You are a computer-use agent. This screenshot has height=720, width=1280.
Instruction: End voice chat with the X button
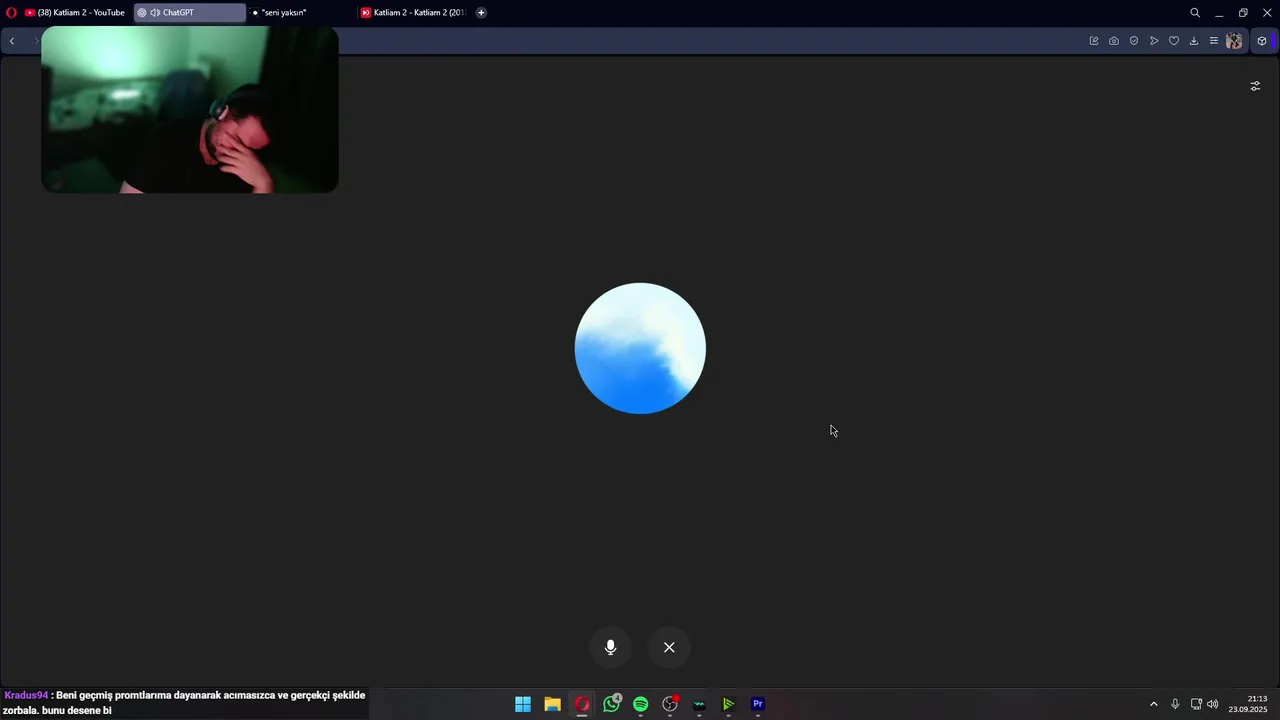[x=669, y=647]
